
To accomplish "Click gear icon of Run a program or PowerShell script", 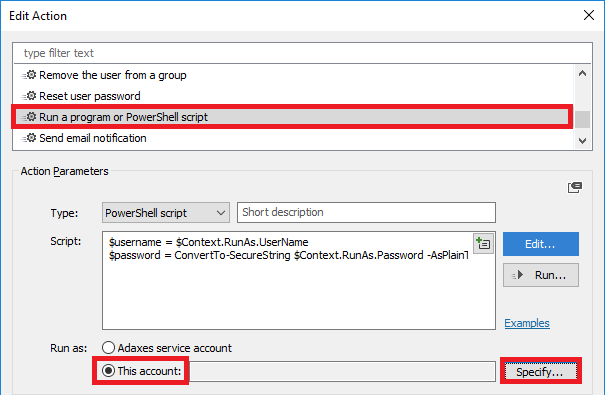I will [x=29, y=116].
